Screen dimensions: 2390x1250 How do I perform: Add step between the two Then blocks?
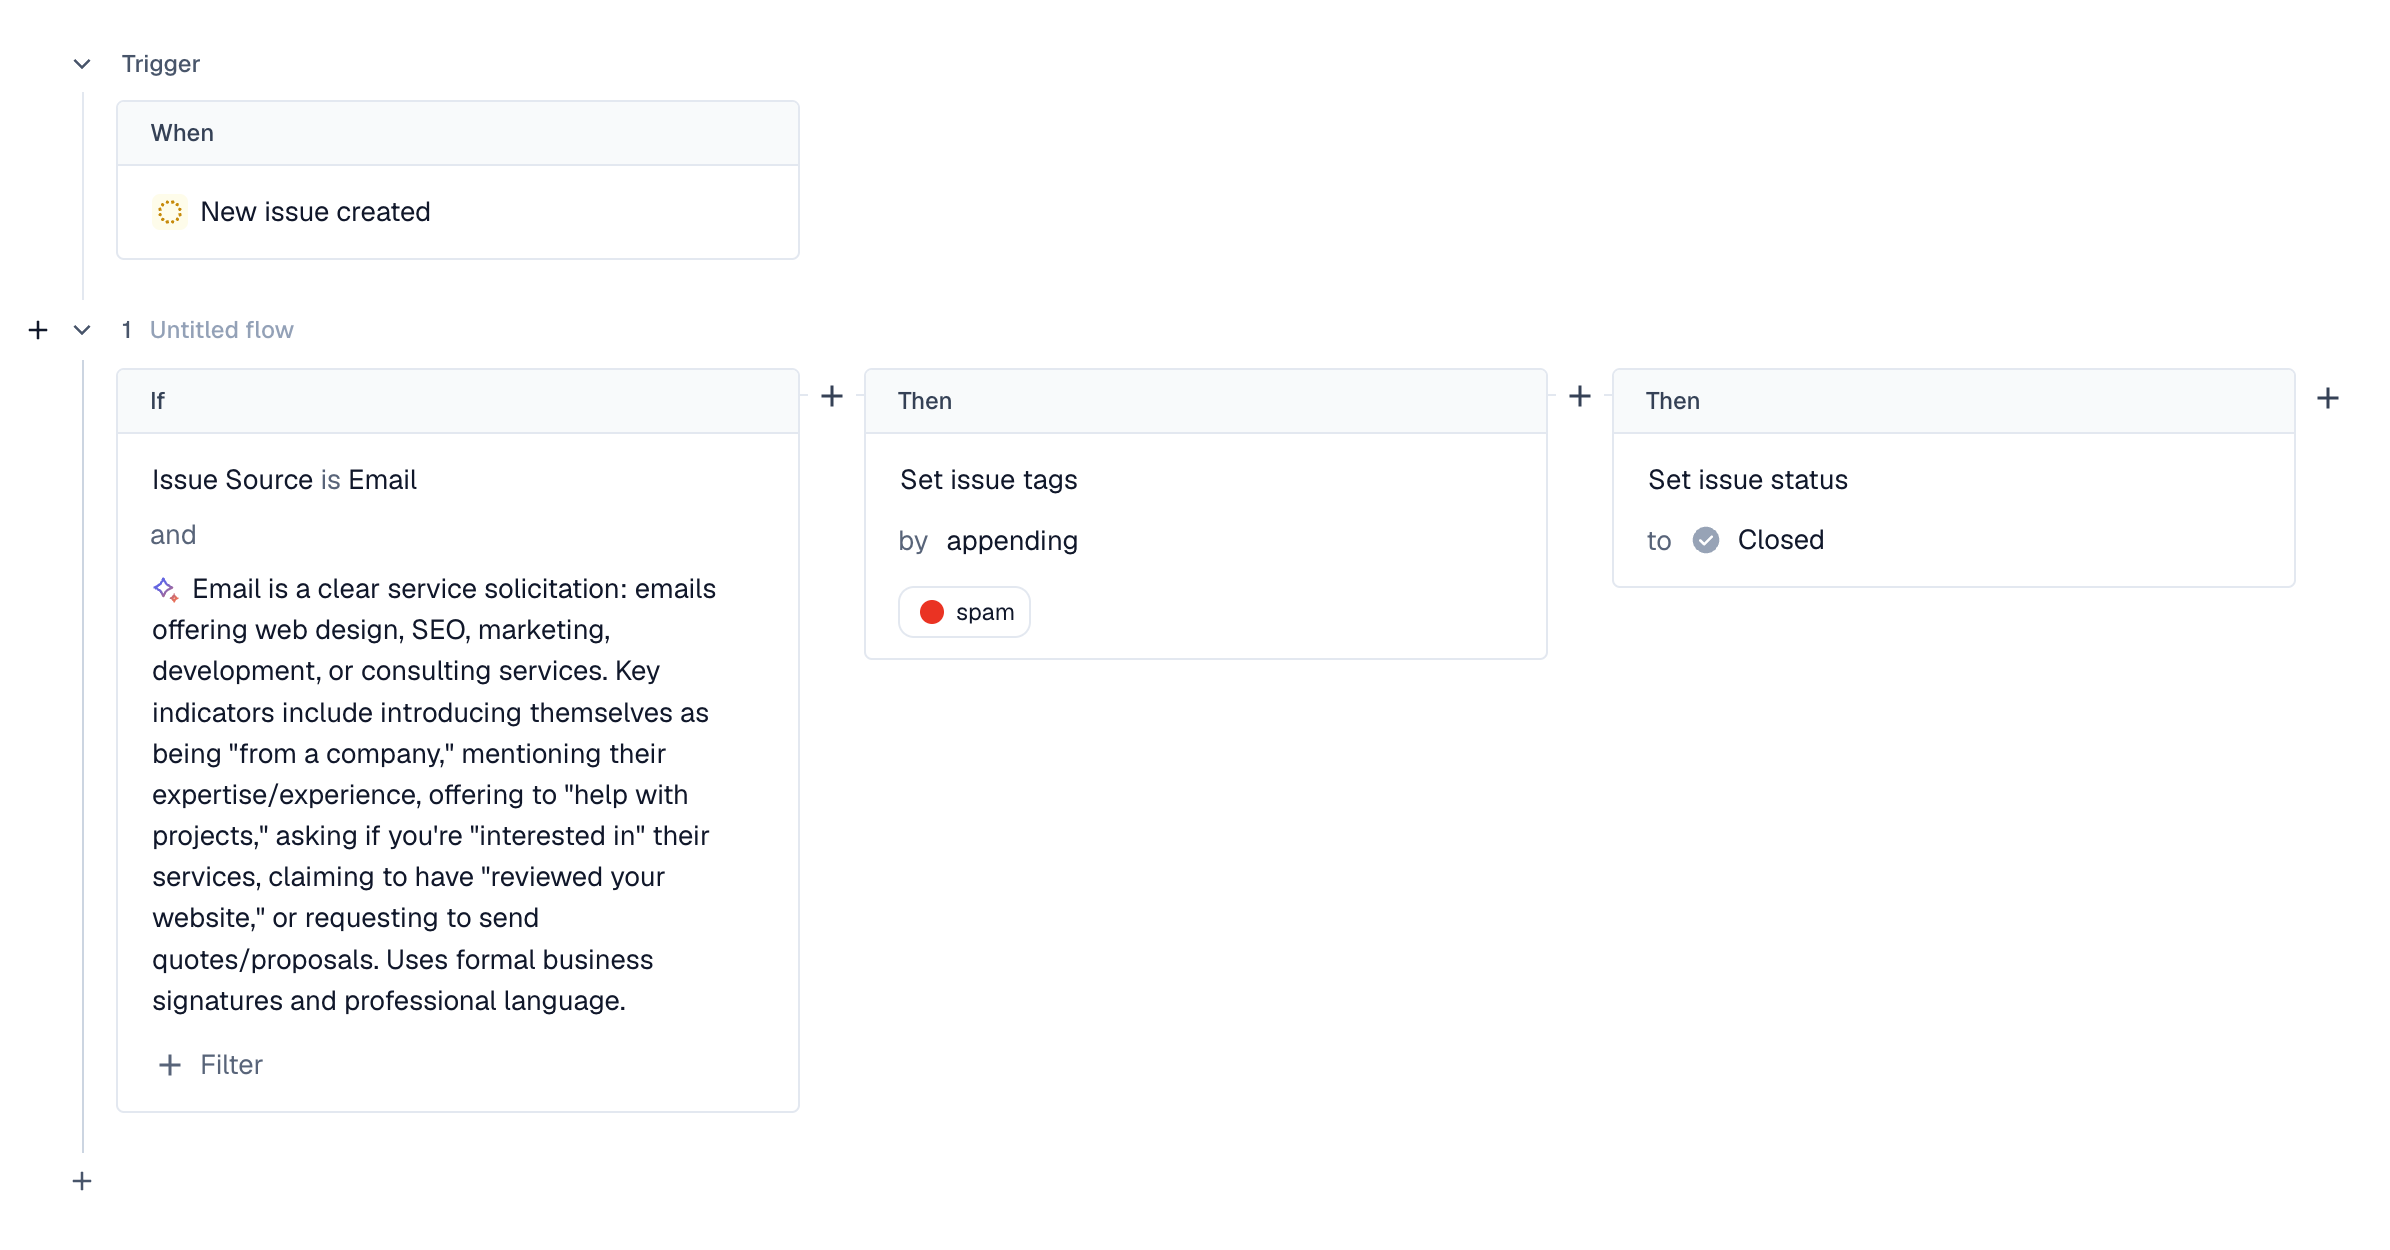coord(1580,397)
